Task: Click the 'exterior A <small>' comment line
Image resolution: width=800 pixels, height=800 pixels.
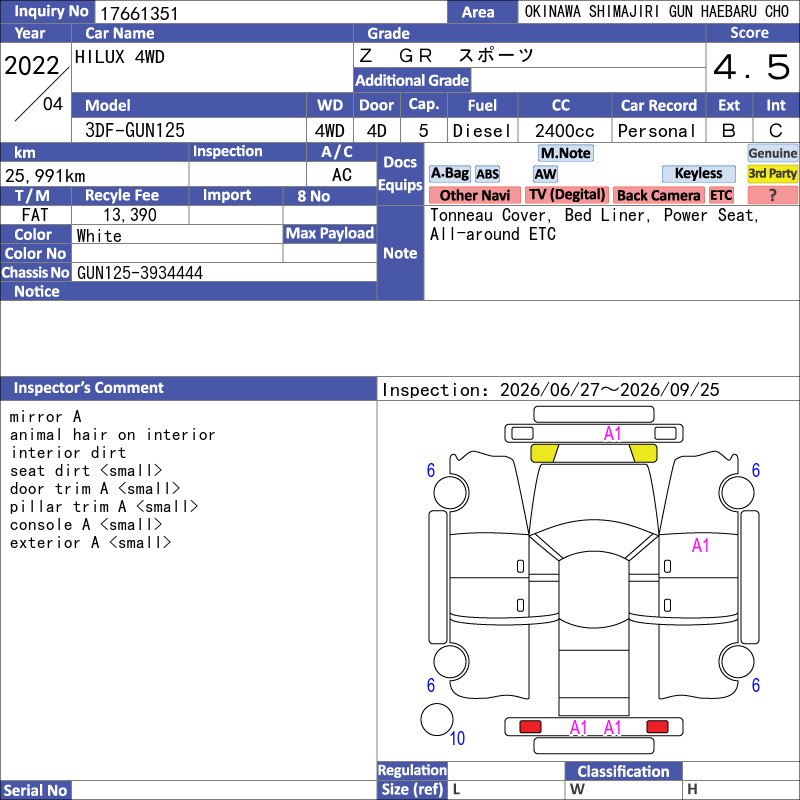Action: 90,543
